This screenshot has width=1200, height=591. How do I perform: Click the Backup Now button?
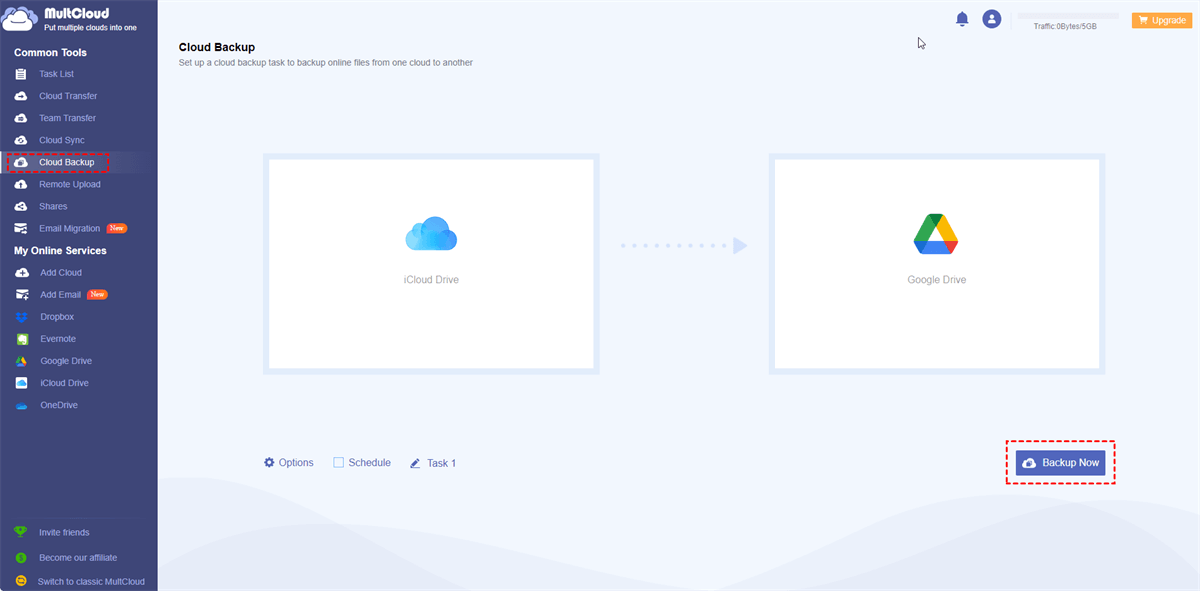point(1060,463)
